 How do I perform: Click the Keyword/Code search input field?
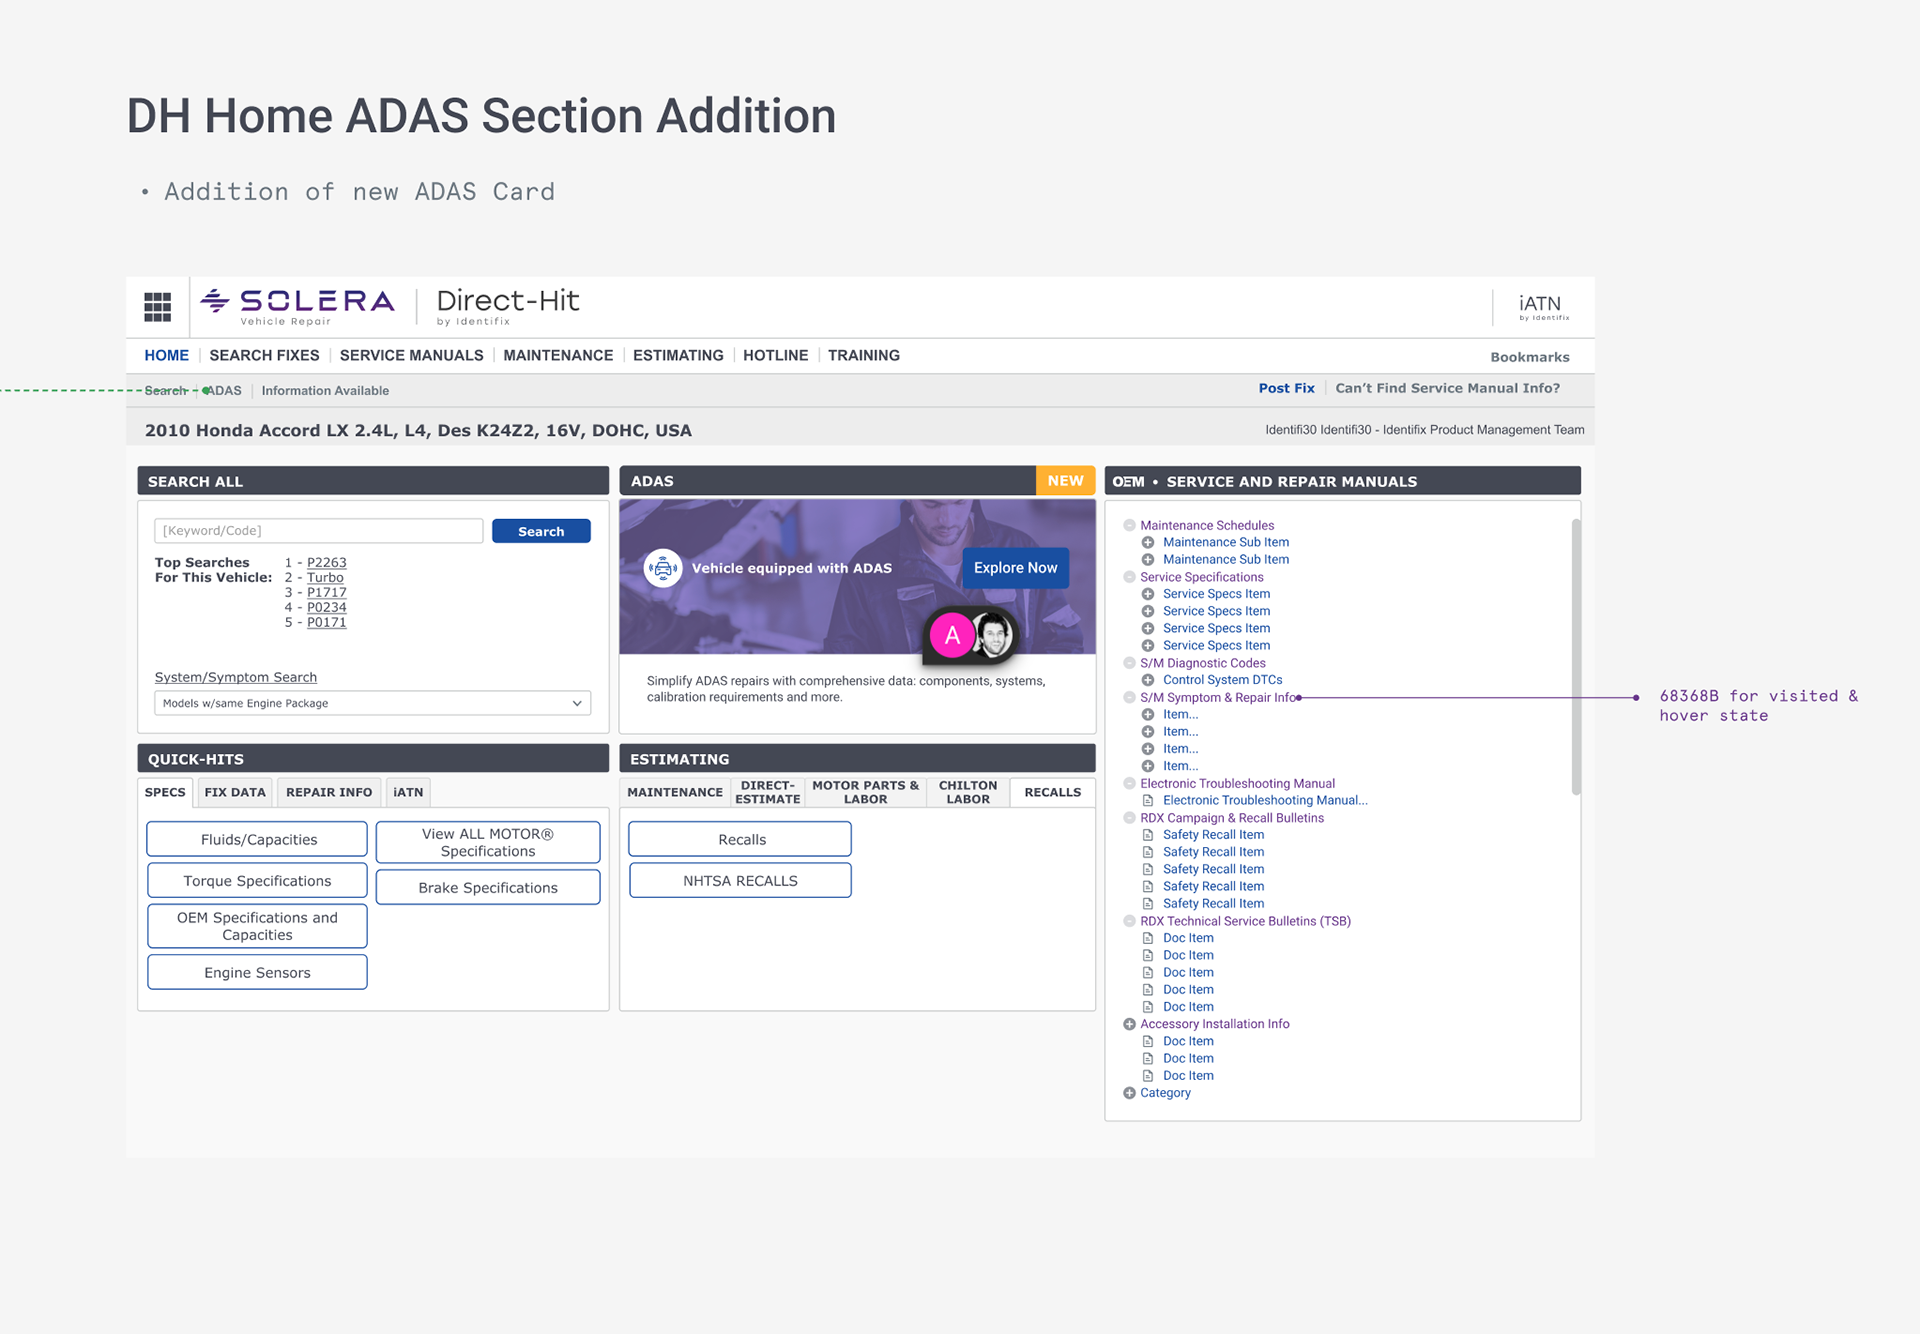coord(319,531)
